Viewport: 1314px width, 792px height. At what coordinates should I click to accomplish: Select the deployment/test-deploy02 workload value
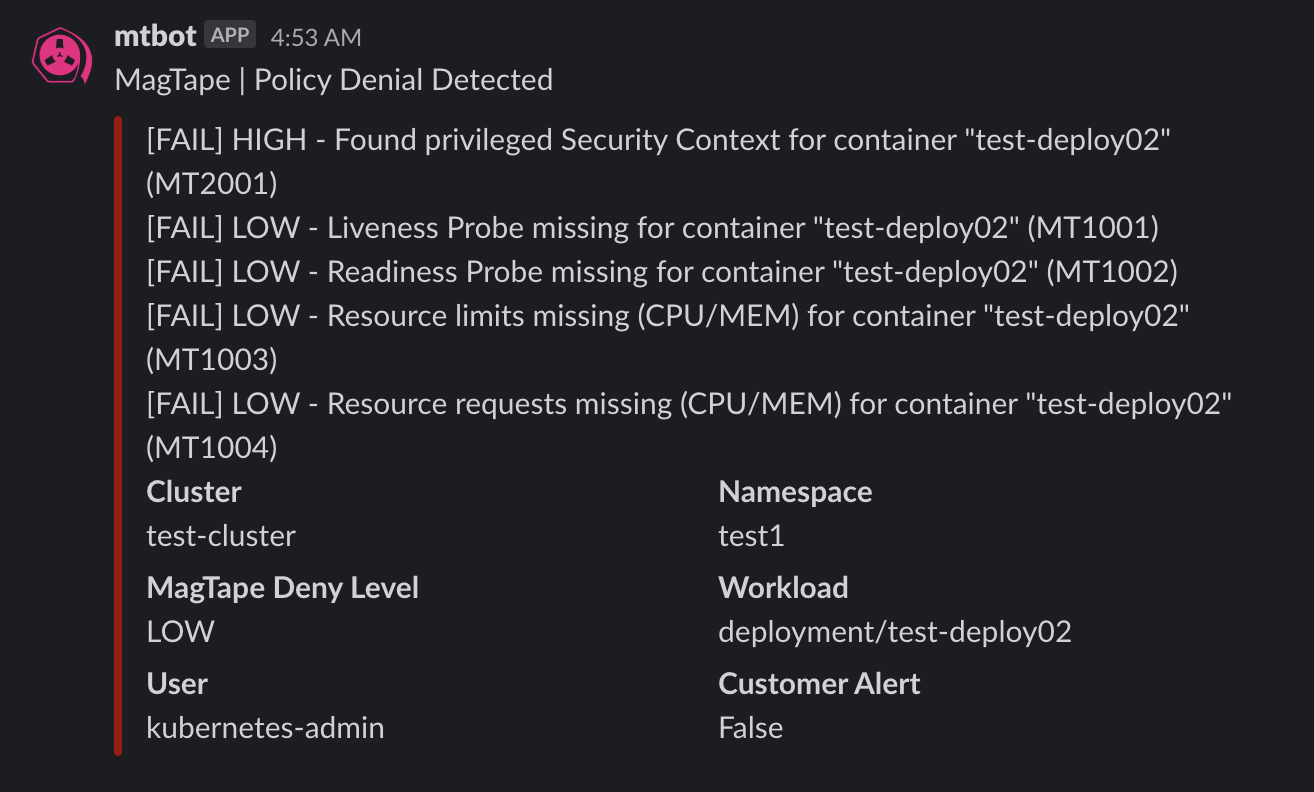click(x=895, y=632)
